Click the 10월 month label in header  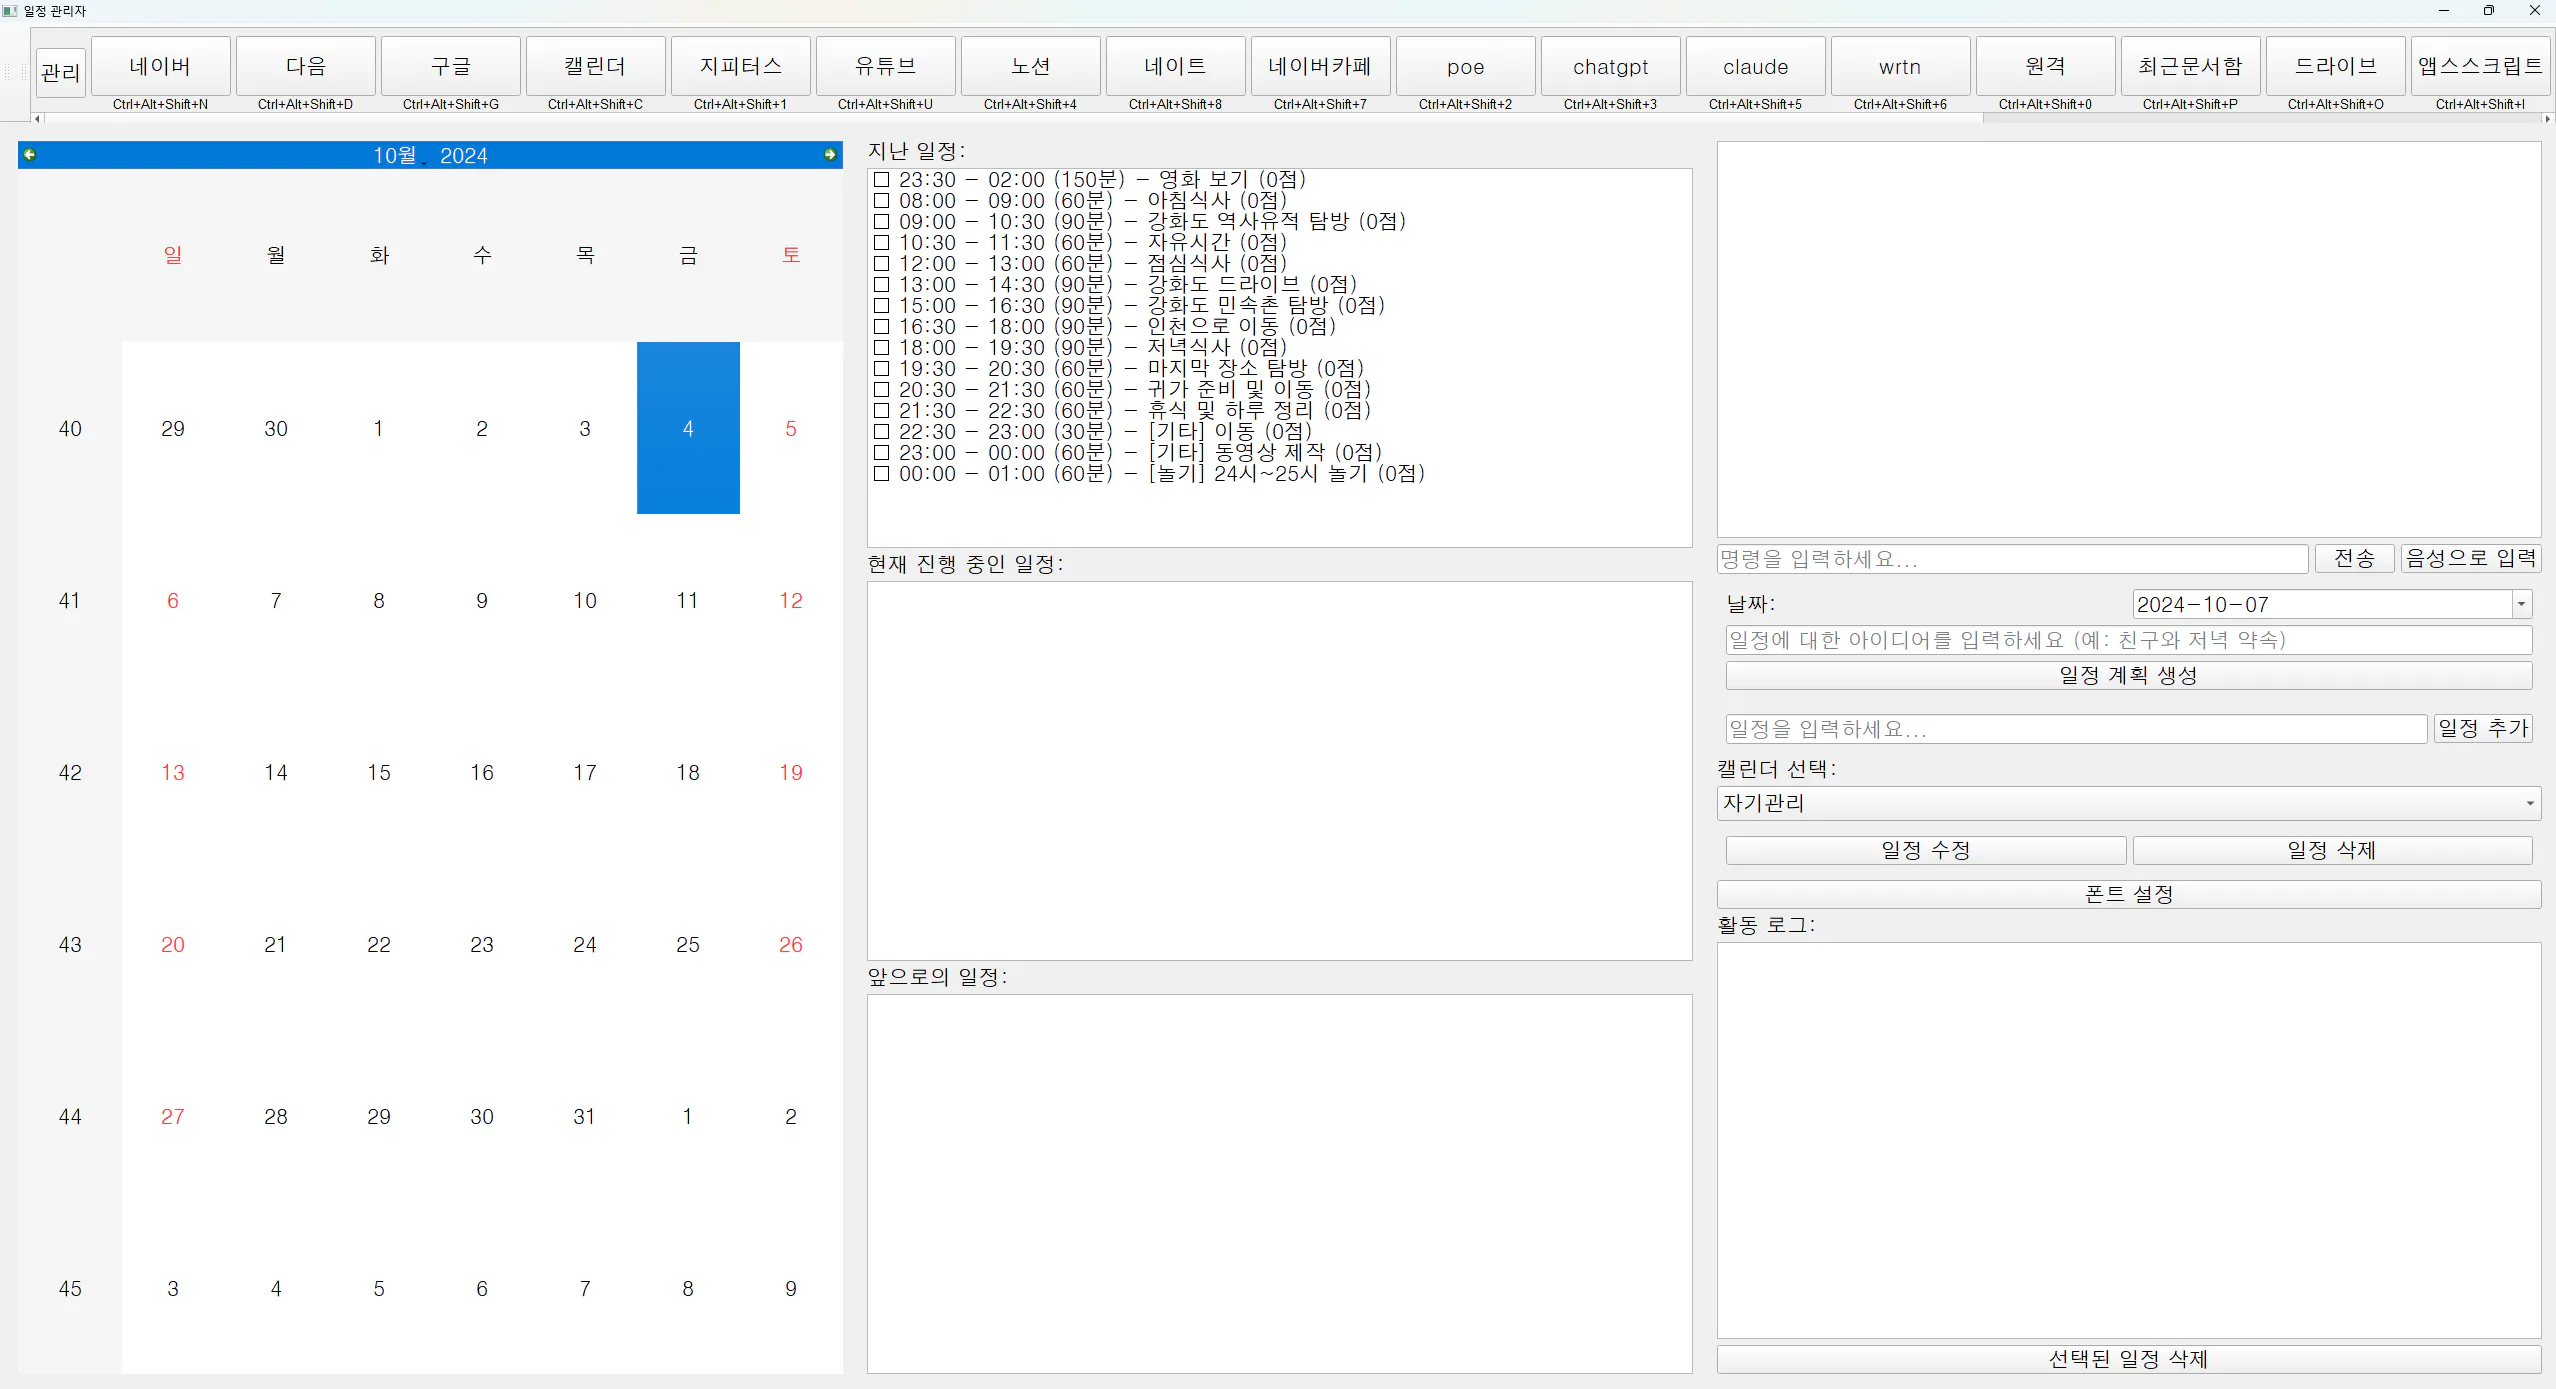396,156
